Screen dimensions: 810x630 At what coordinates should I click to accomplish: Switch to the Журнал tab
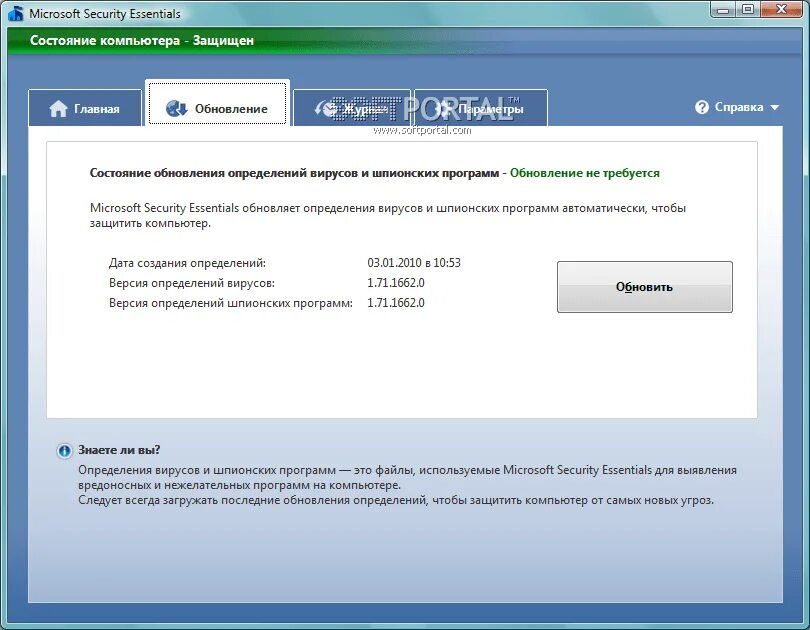coord(352,108)
